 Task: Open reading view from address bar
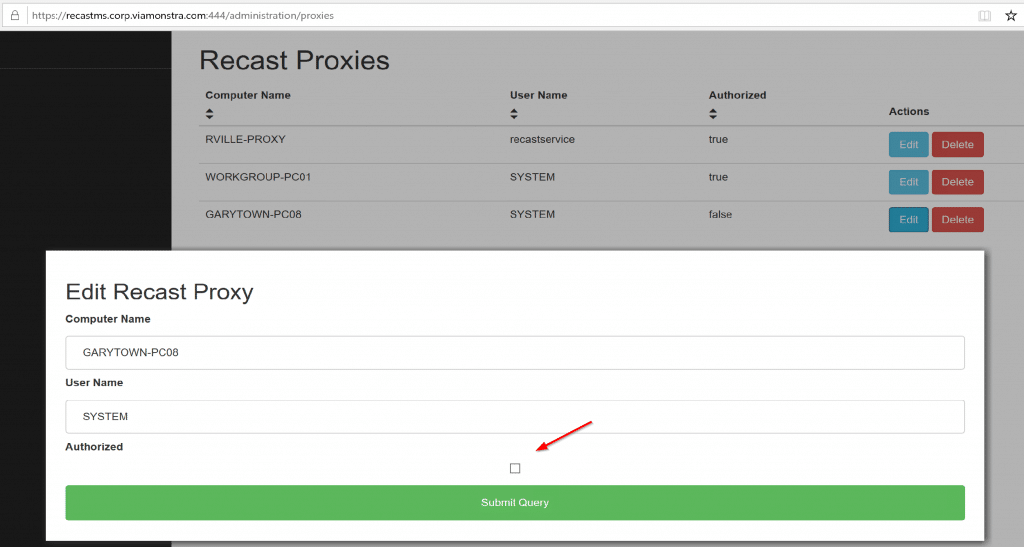pos(984,16)
